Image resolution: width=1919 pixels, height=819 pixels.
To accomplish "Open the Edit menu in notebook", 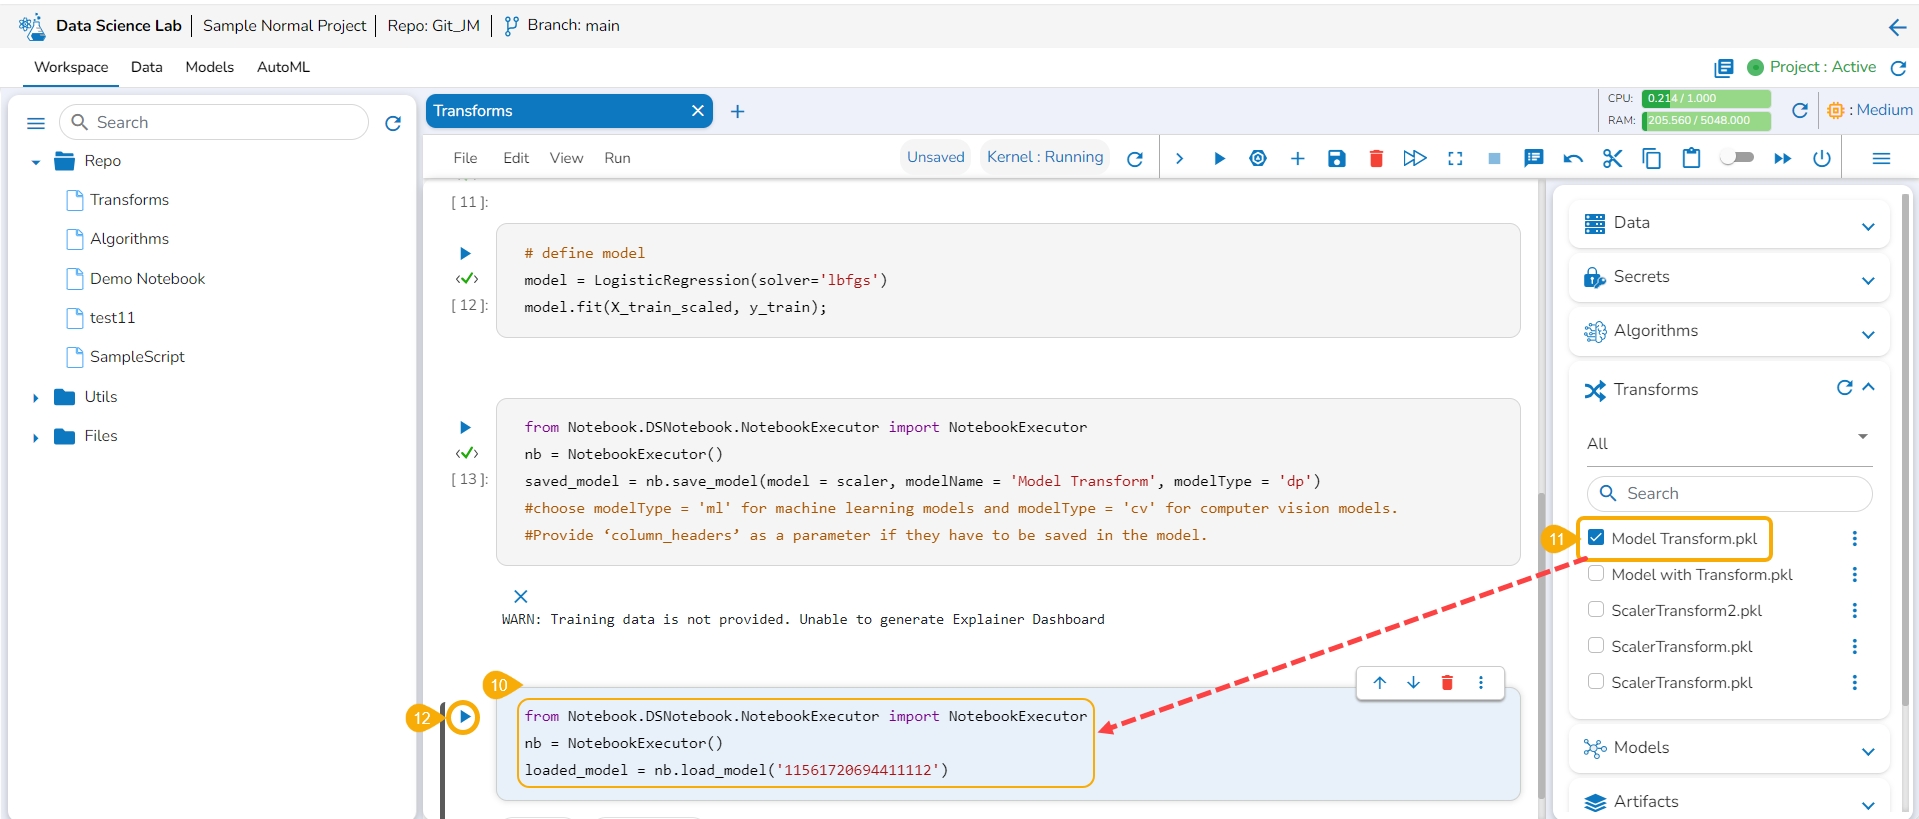I will point(516,158).
